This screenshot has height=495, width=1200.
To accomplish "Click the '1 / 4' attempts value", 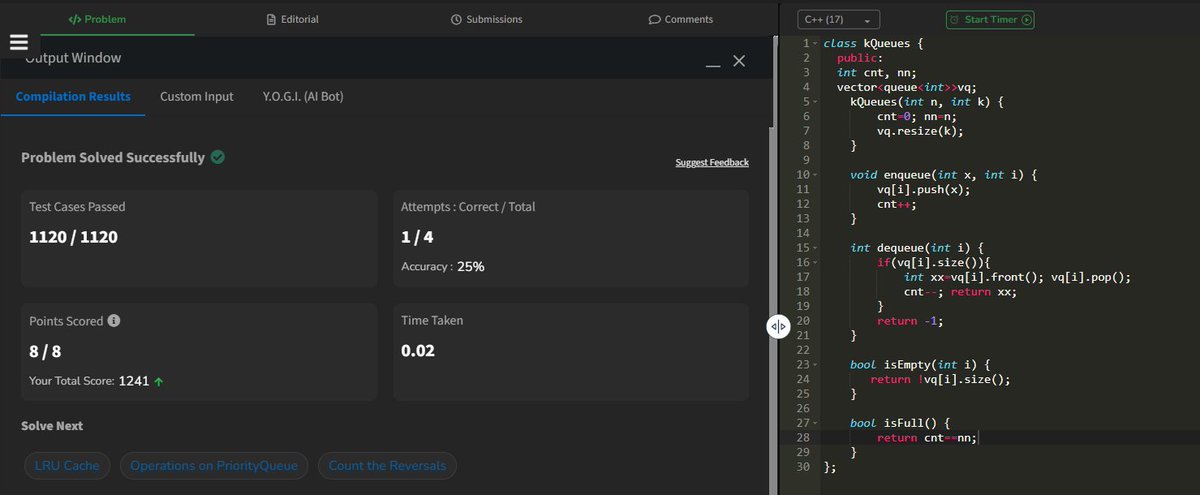I will coord(417,237).
